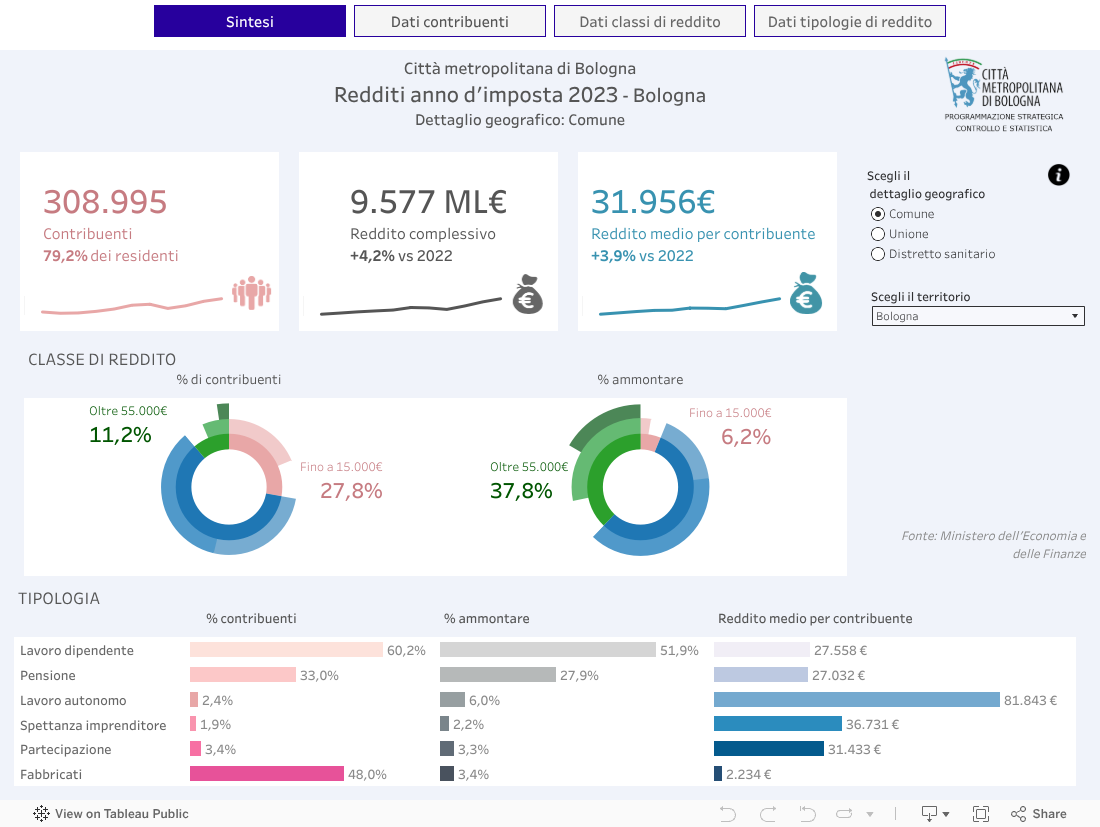Click the Replay animation icon in toolbar
1100x827 pixels.
pyautogui.click(x=844, y=814)
